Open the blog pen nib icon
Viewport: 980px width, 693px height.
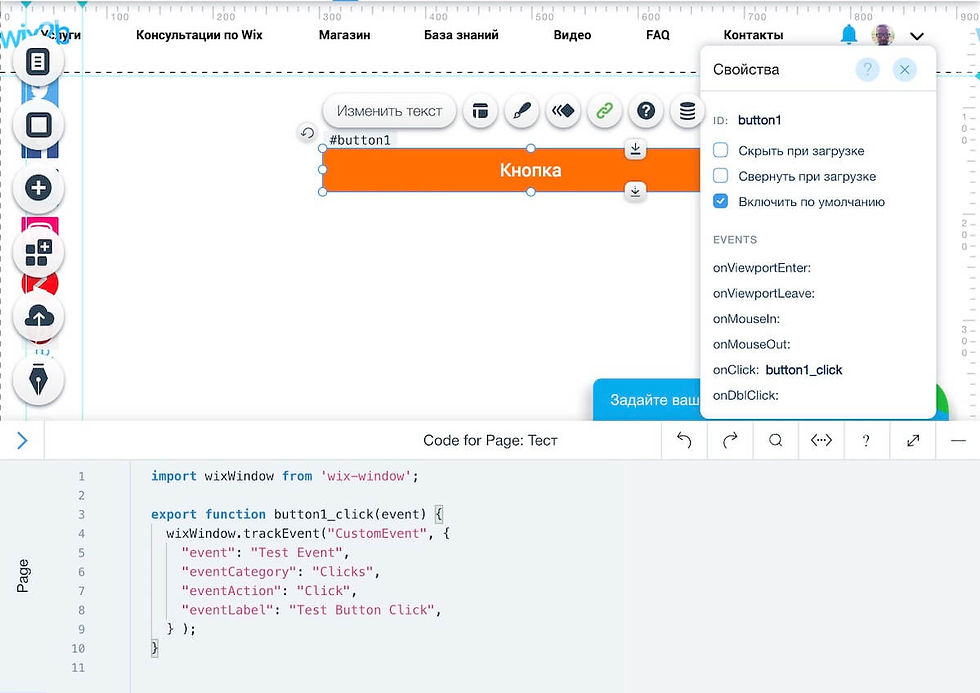tap(38, 380)
